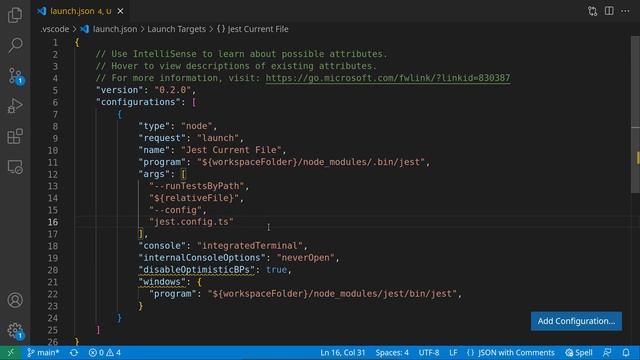Click the Ln 16, Col 31 status item
The height and width of the screenshot is (360, 640).
tap(342, 353)
